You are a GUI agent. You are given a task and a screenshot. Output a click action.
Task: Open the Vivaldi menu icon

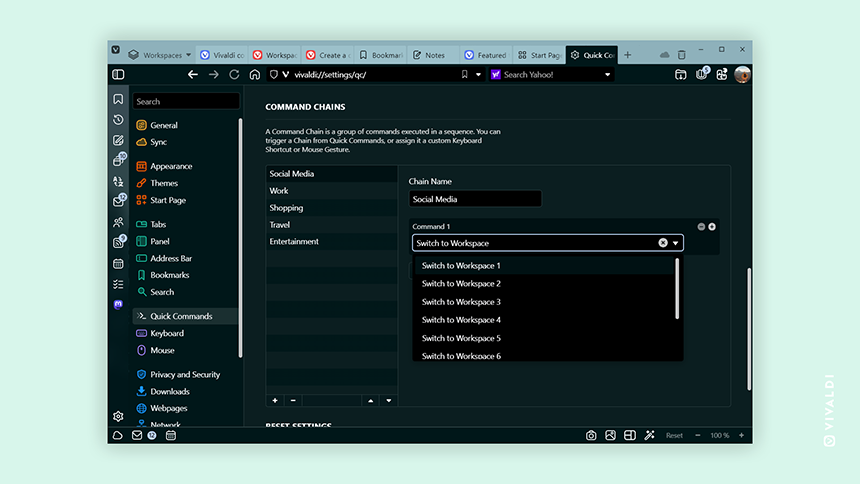coord(116,49)
